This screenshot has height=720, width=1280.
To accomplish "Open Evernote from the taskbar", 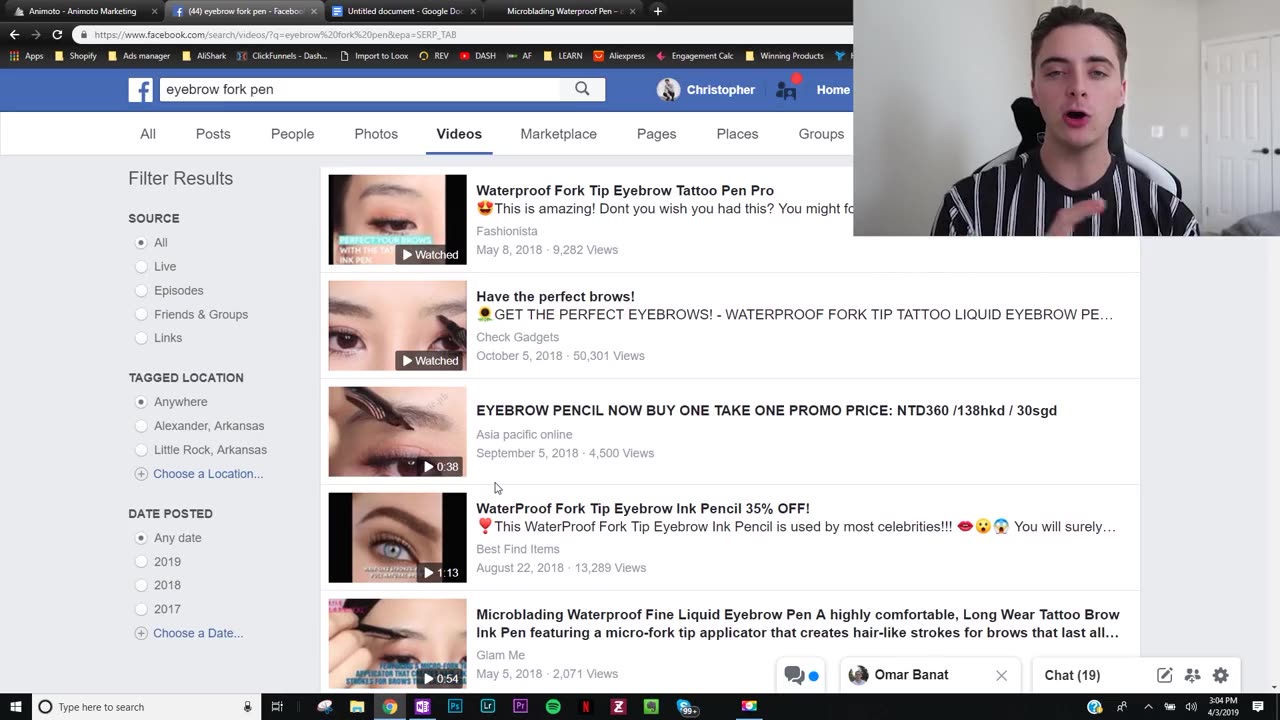I will (x=651, y=707).
